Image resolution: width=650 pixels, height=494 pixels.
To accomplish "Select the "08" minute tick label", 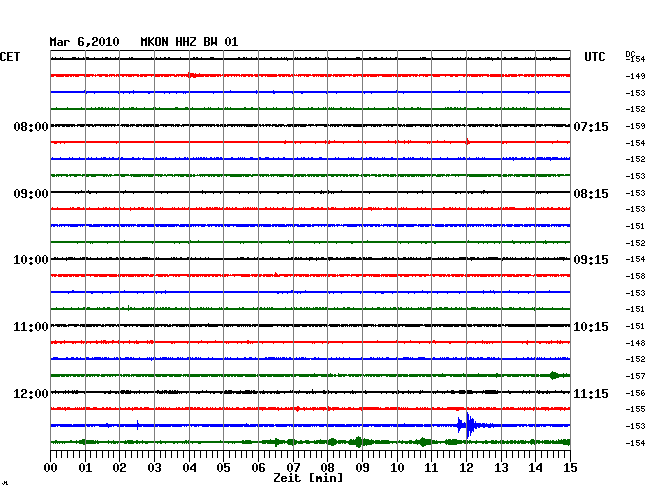I will tap(327, 467).
